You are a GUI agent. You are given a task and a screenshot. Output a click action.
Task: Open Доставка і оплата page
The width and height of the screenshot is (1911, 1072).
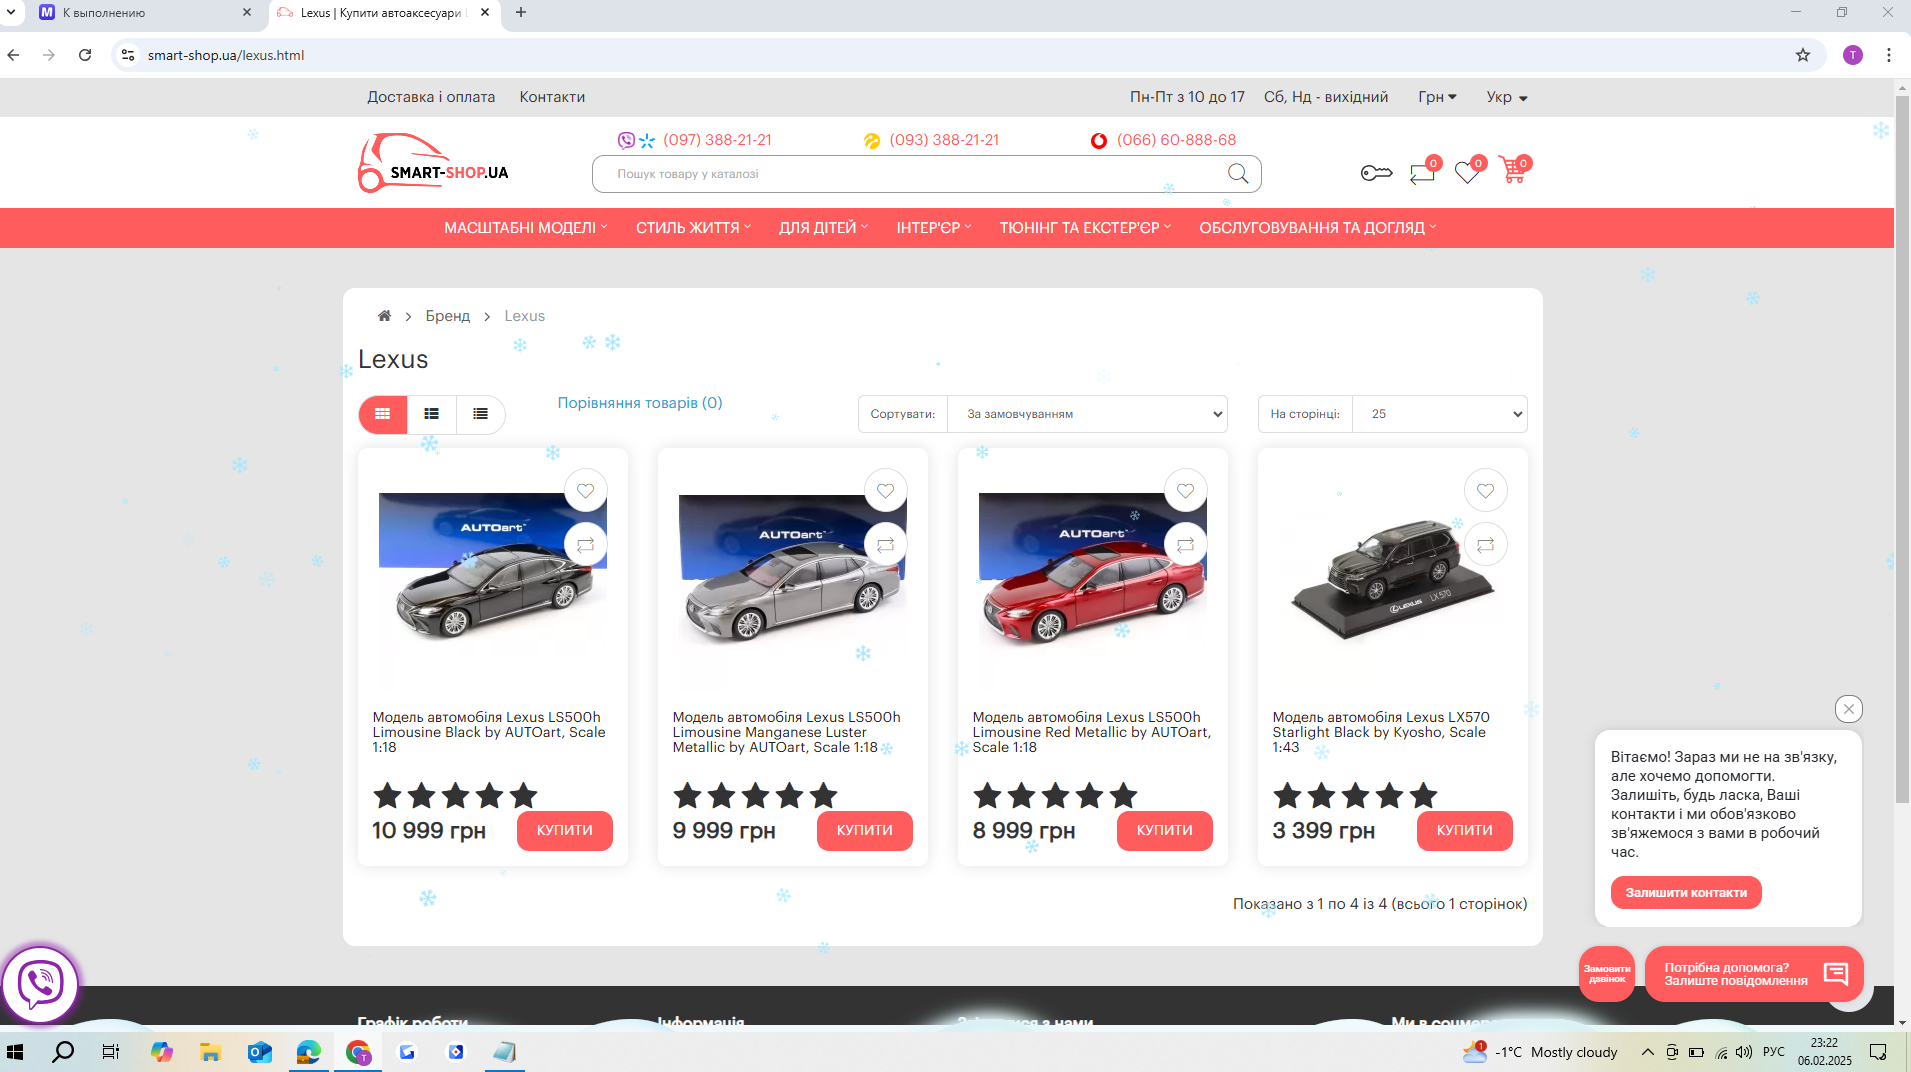(x=431, y=97)
